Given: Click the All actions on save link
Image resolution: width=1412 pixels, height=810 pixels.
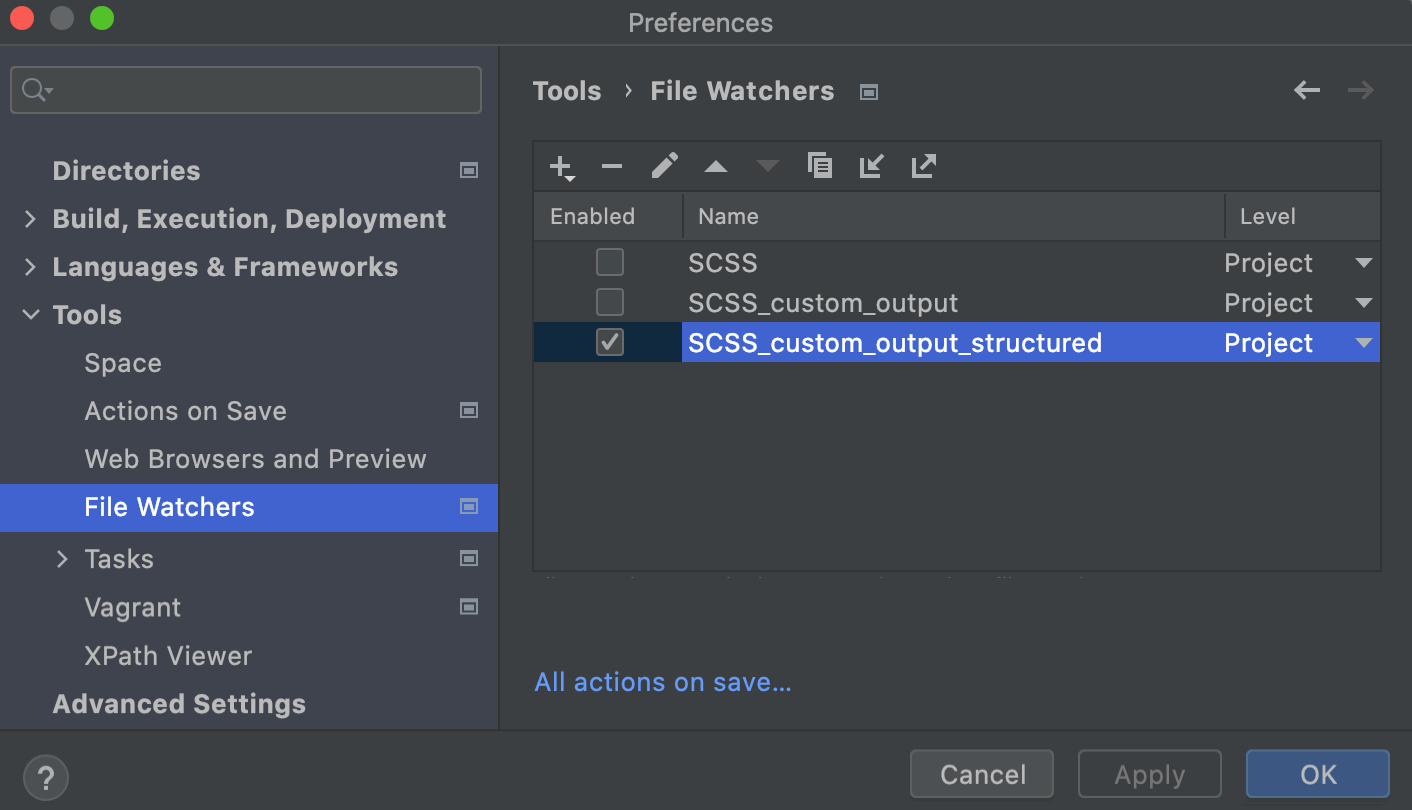Looking at the screenshot, I should coord(662,682).
